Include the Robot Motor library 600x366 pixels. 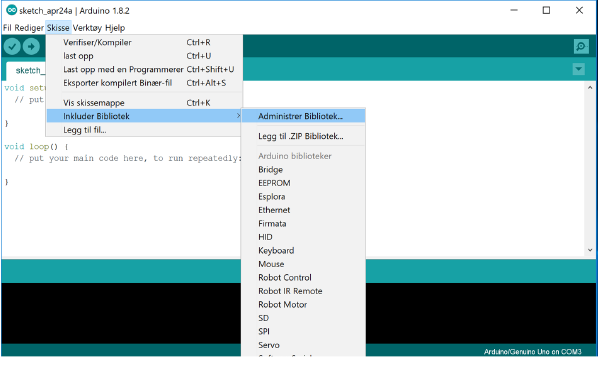[303, 304]
